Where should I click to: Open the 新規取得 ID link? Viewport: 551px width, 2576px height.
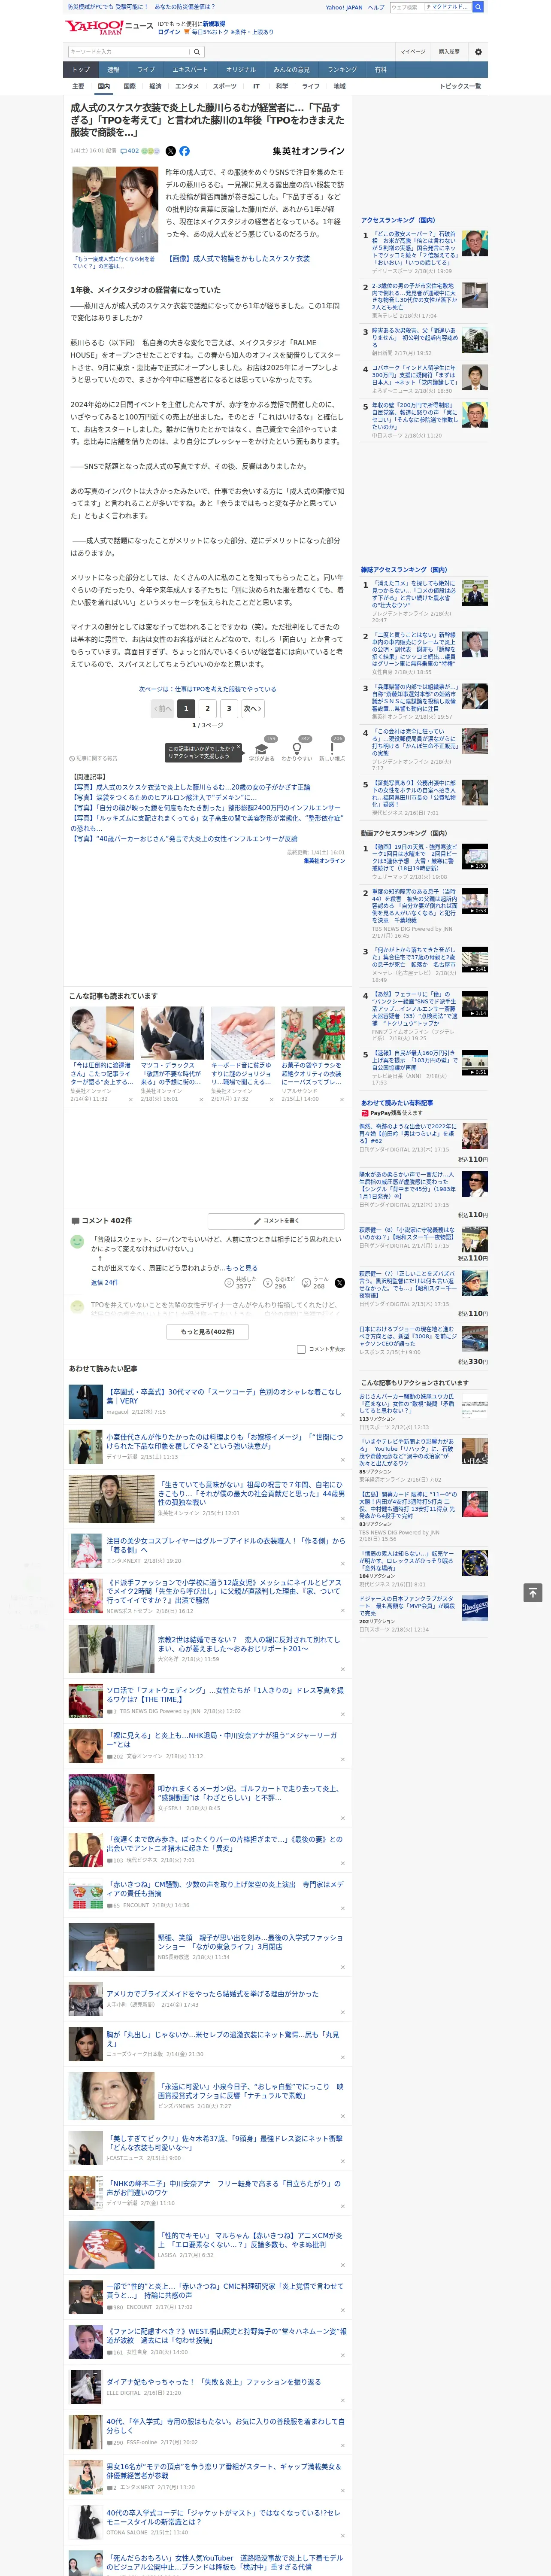coord(214,23)
